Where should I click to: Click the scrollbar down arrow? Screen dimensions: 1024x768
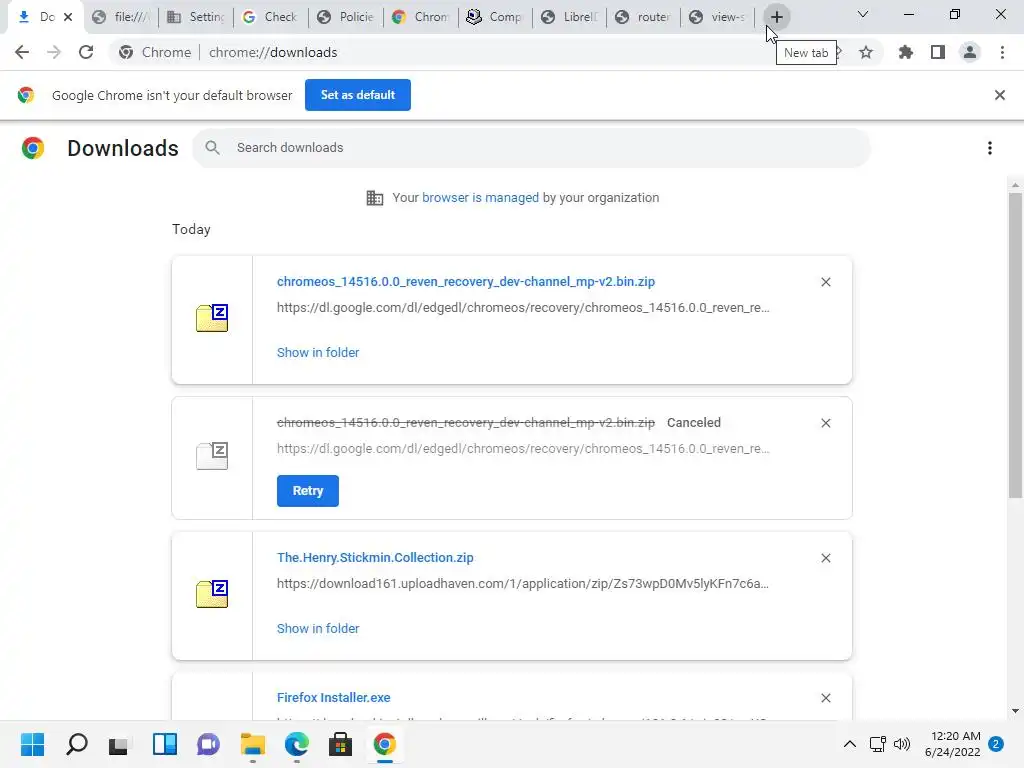click(x=1015, y=711)
